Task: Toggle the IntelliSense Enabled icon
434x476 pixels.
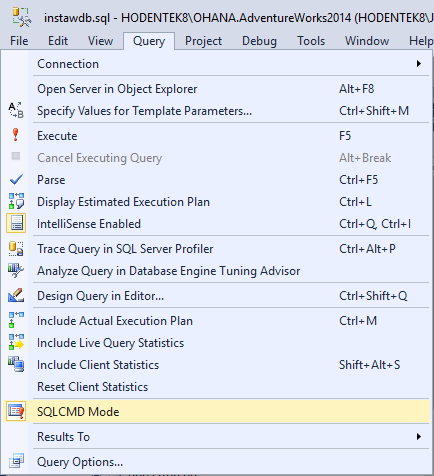Action: 16,223
